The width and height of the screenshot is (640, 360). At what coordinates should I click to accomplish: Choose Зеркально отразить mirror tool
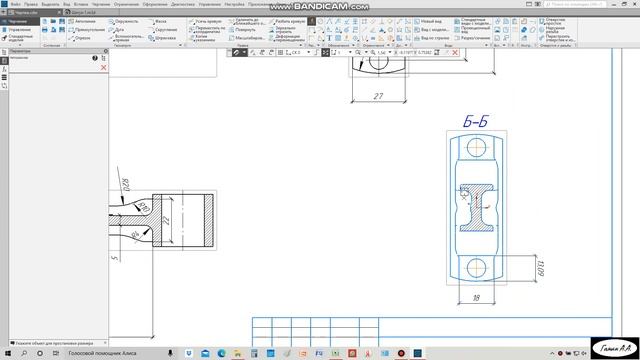click(x=282, y=29)
